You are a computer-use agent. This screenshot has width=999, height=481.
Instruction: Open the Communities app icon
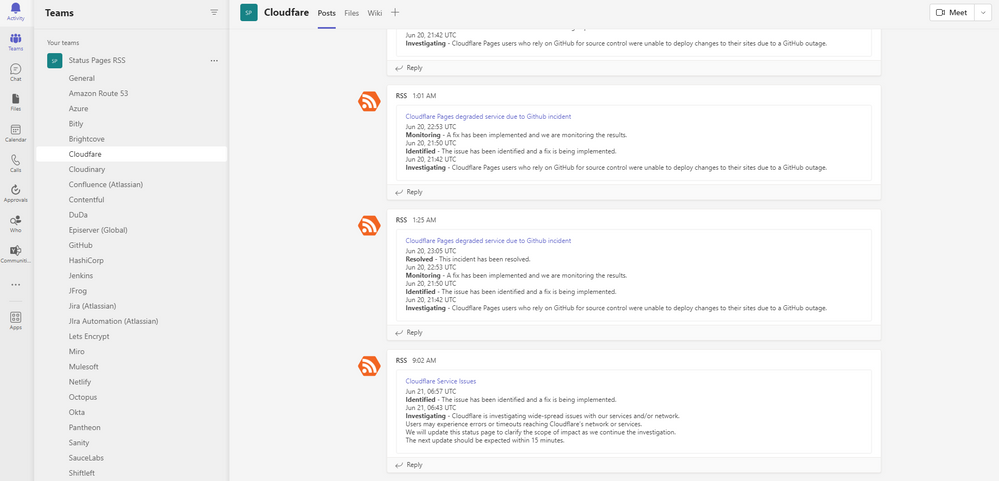(x=16, y=251)
